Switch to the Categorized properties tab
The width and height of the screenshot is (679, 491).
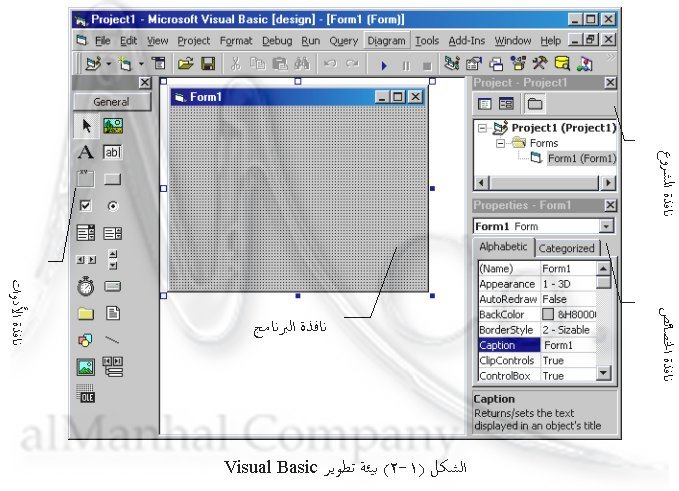coord(566,249)
